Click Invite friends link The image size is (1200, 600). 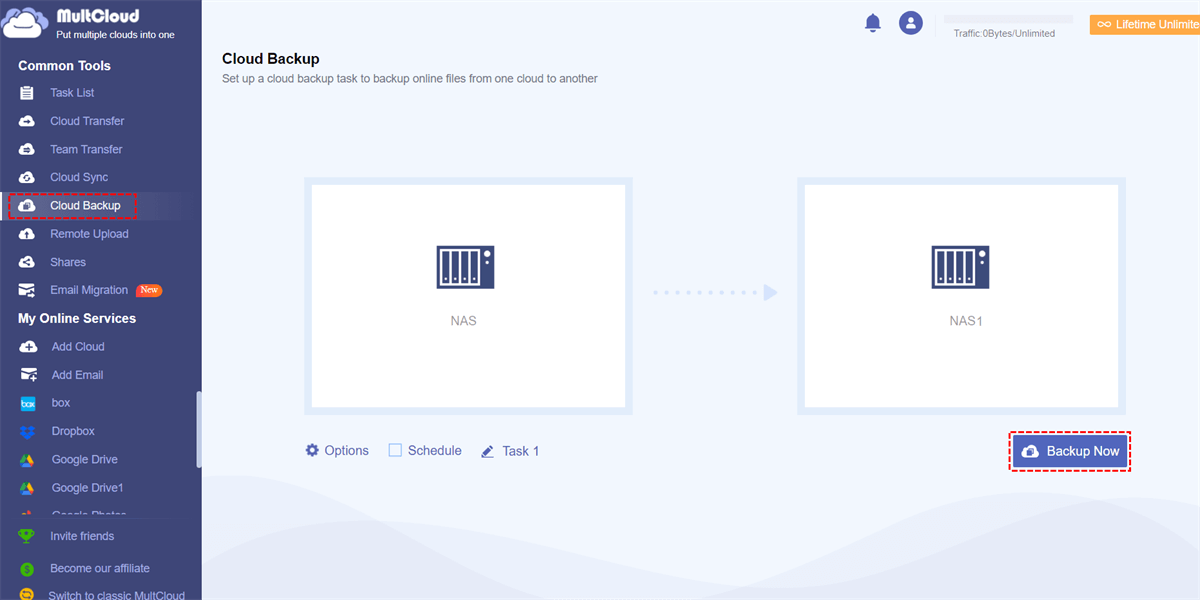click(x=82, y=536)
